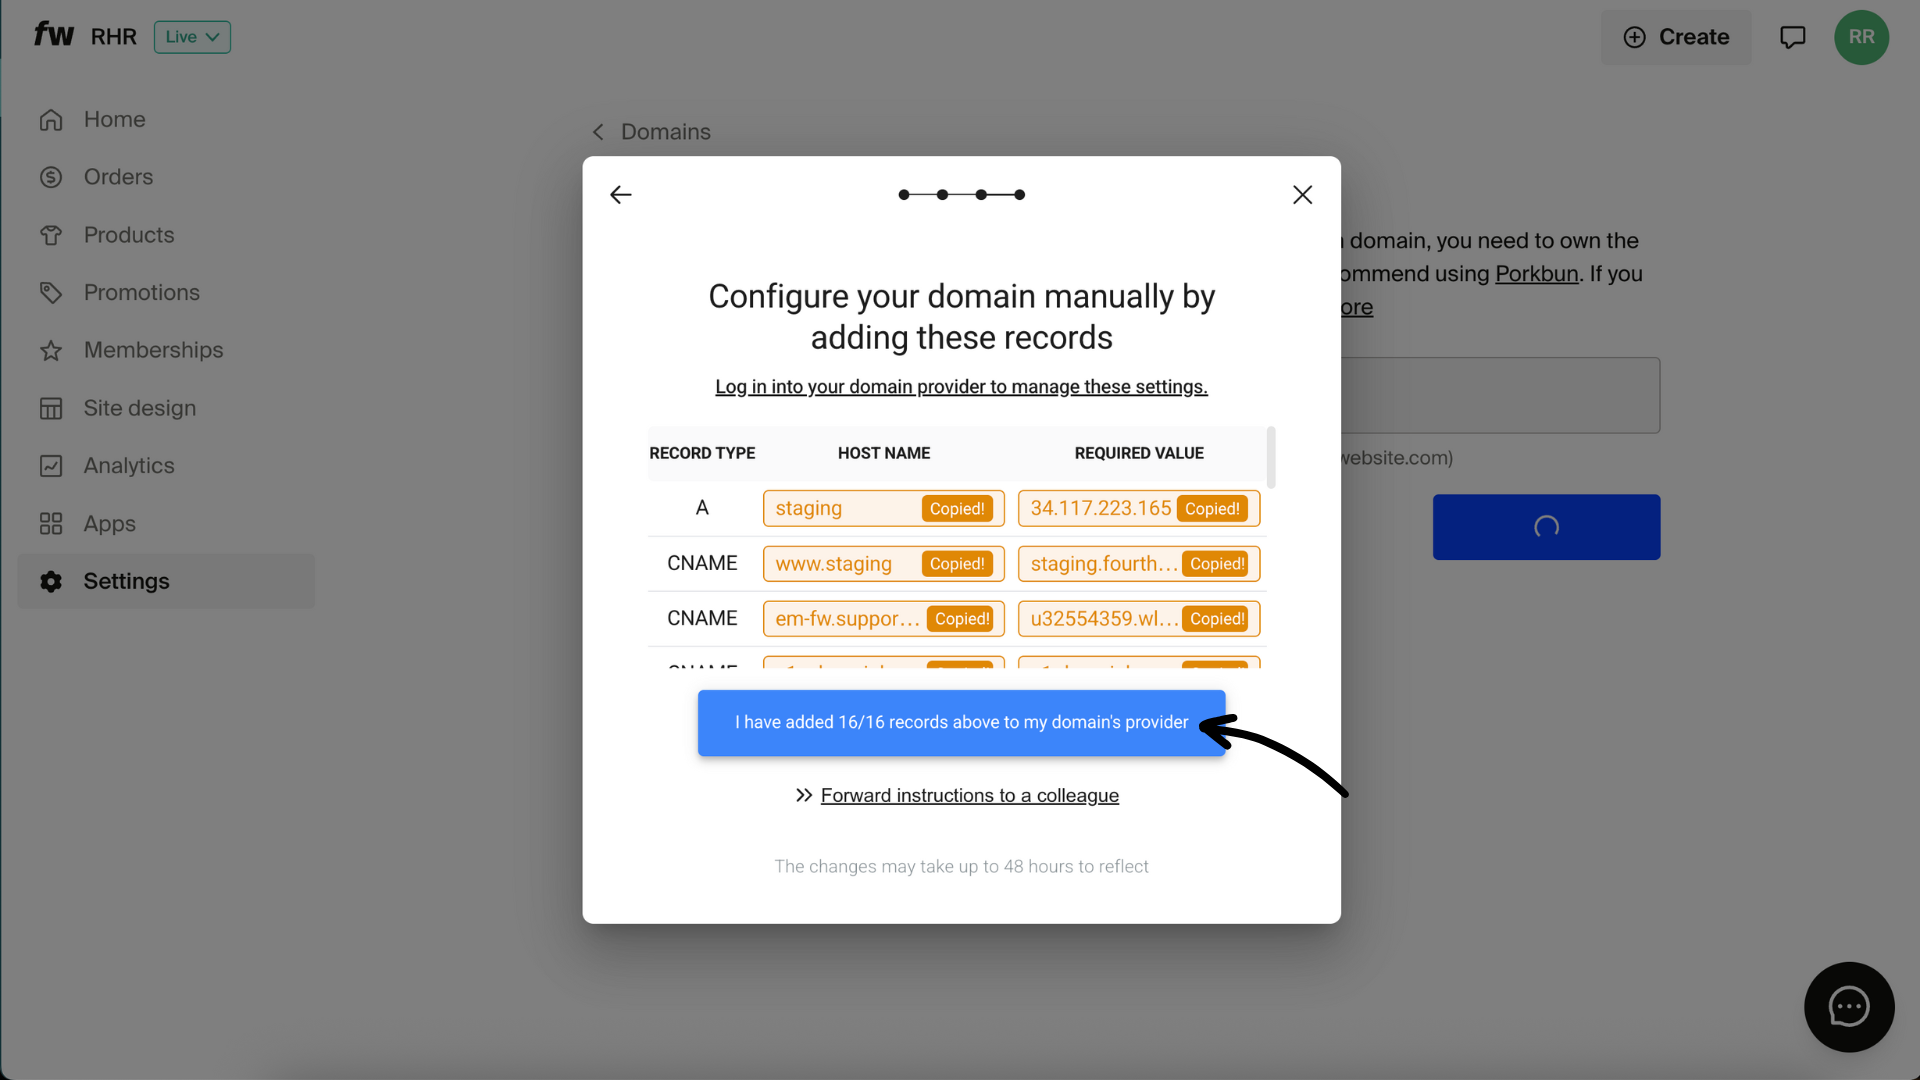
Task: Open the help chat bubble at bottom right
Action: click(1848, 1007)
